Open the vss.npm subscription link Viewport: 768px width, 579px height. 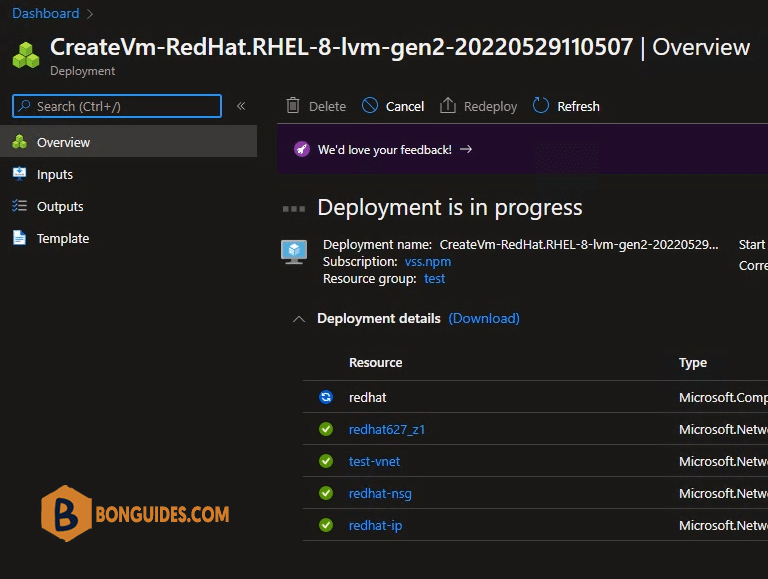428,262
